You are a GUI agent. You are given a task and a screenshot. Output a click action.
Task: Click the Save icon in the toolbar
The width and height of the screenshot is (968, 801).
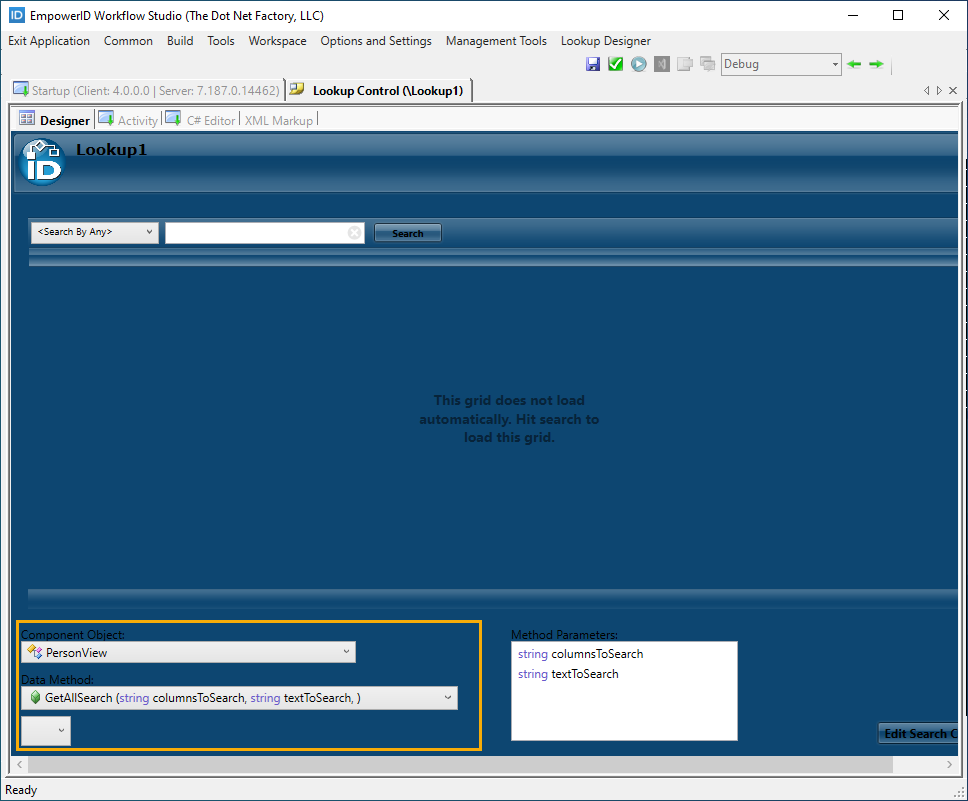592,63
